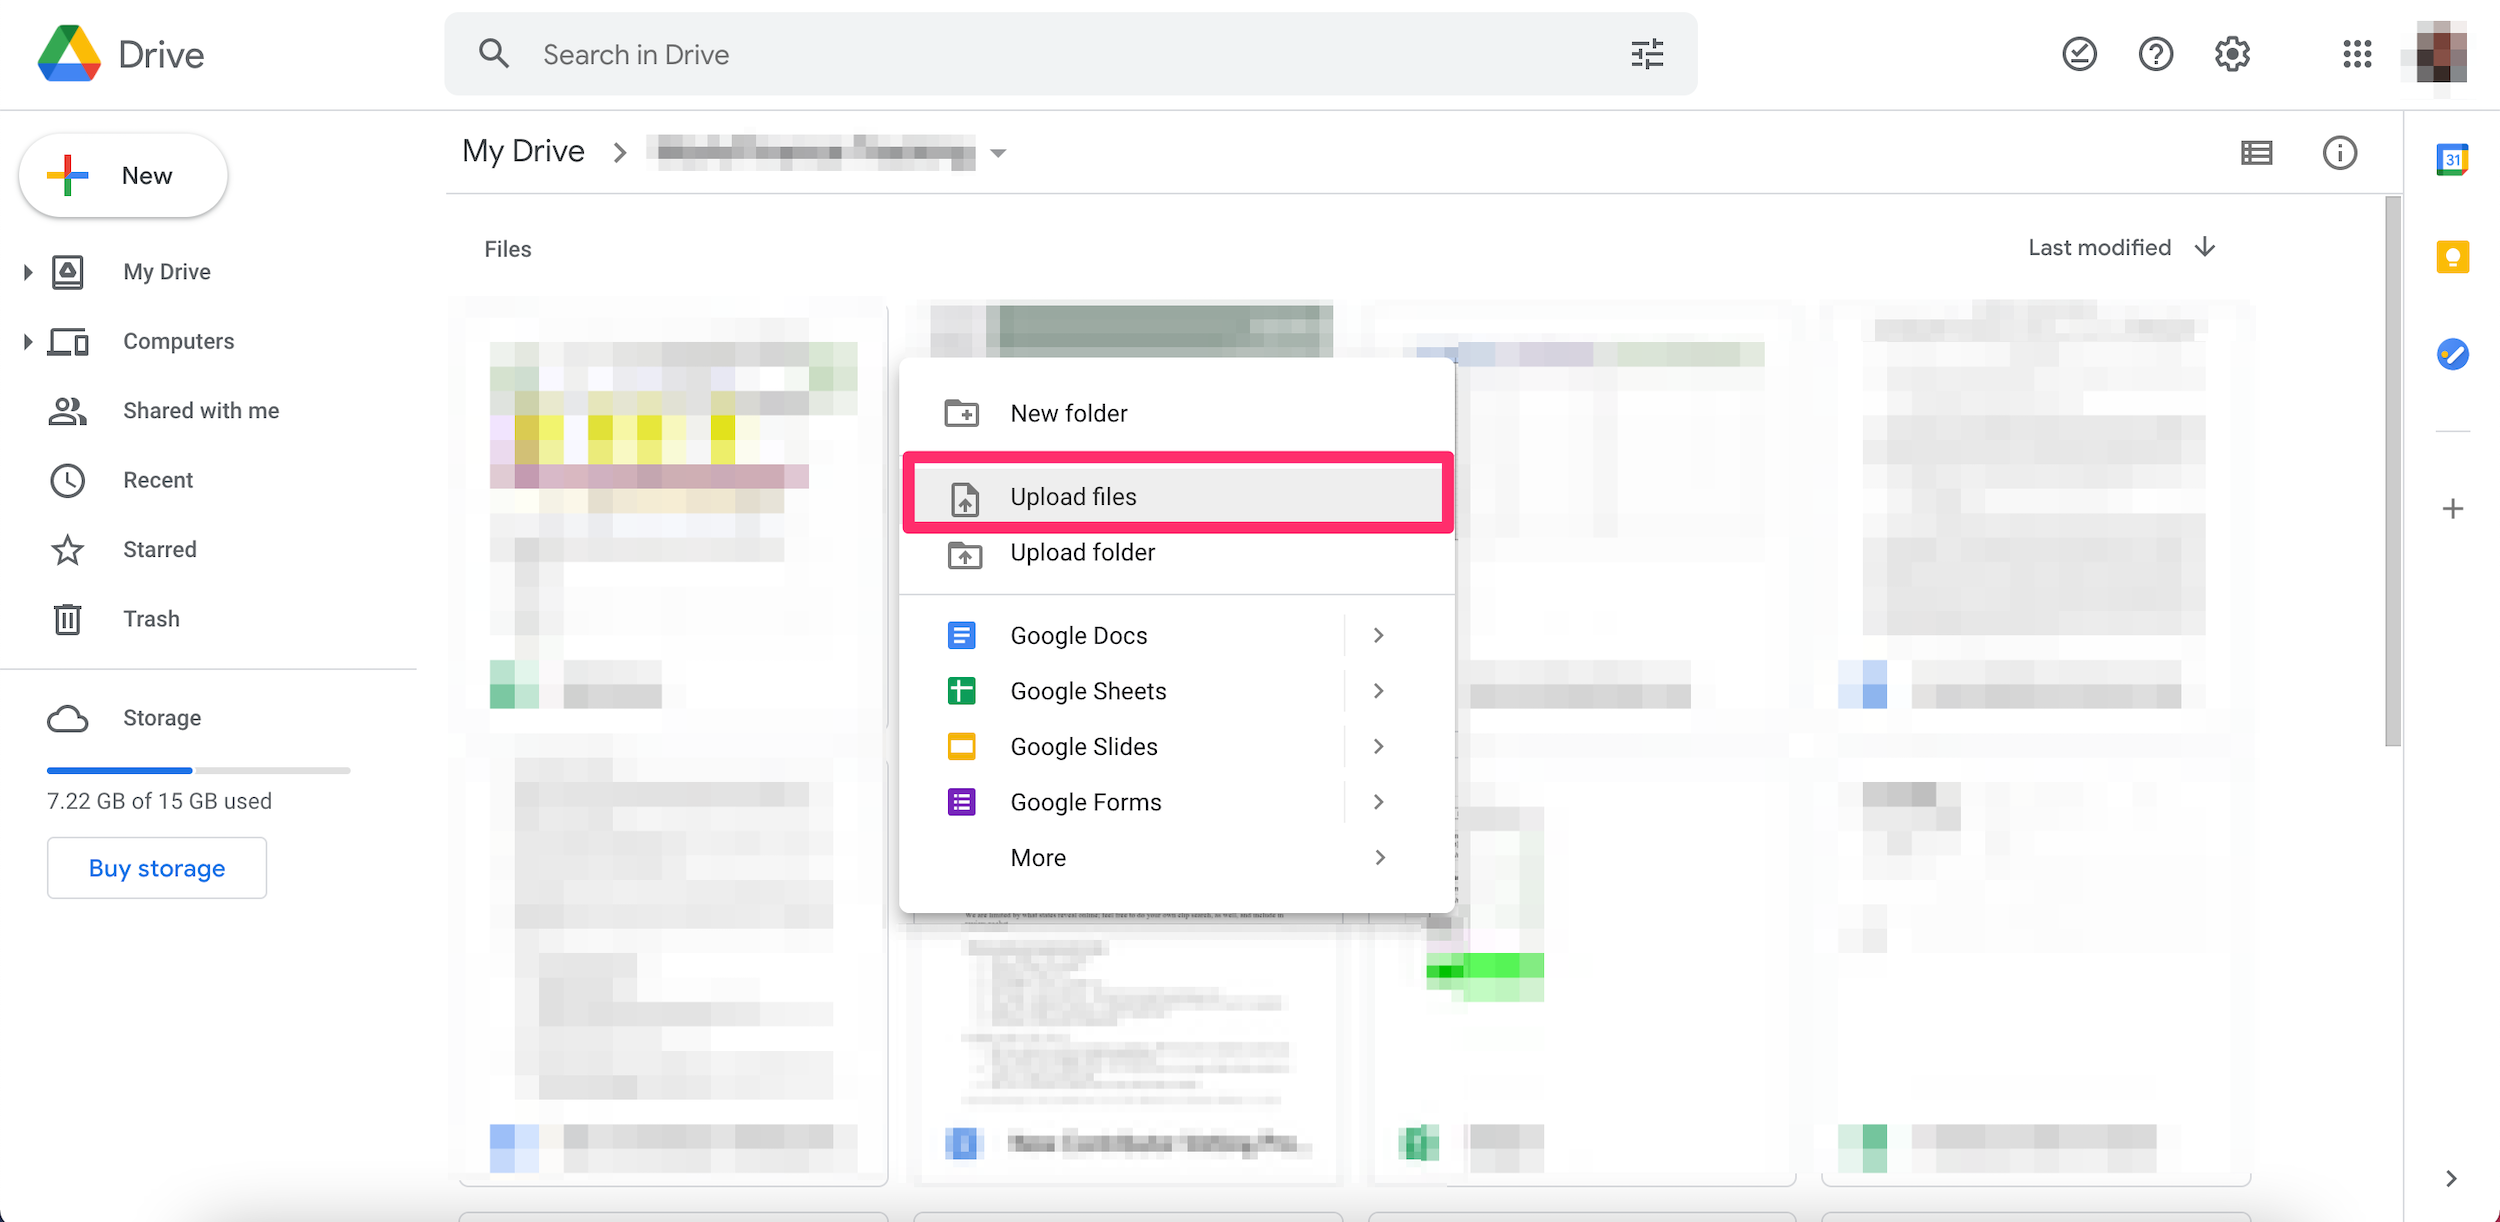Open Starred items
The image size is (2500, 1222).
[x=160, y=550]
